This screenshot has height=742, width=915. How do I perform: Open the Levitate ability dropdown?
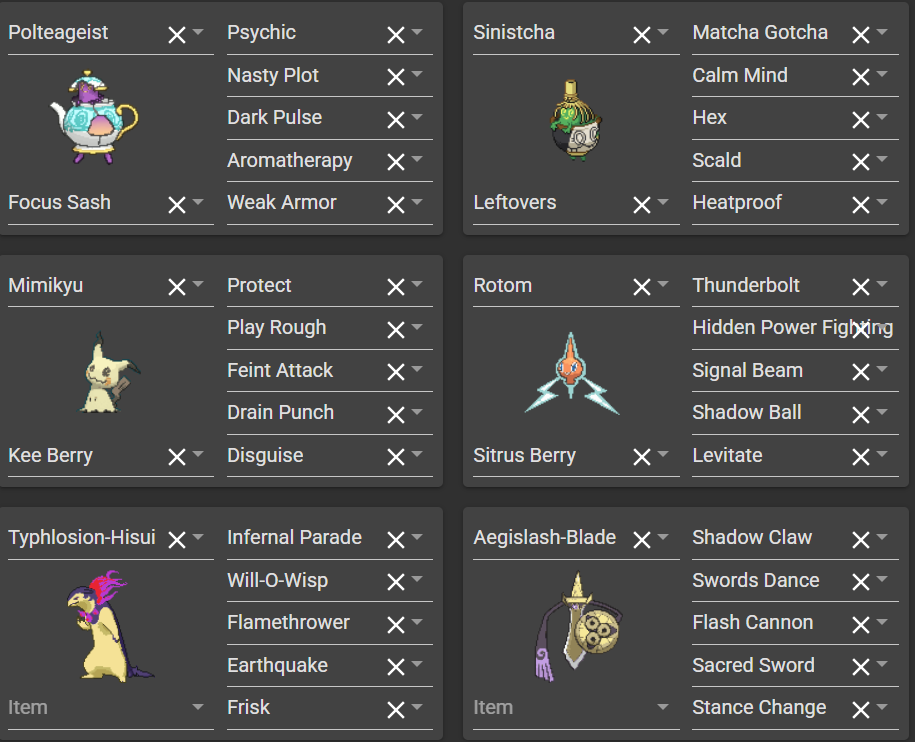pyautogui.click(x=882, y=454)
